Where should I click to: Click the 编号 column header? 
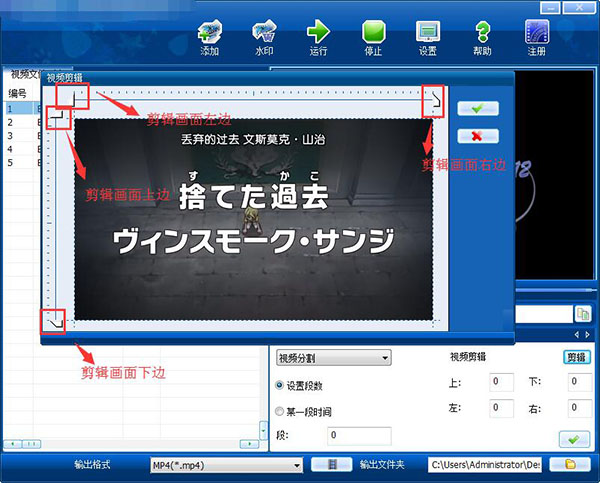pyautogui.click(x=18, y=93)
